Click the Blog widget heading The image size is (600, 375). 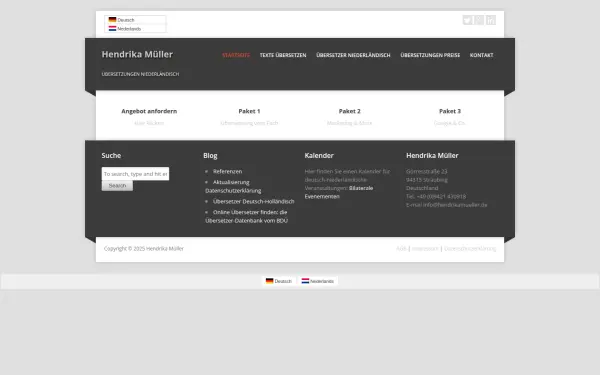210,156
